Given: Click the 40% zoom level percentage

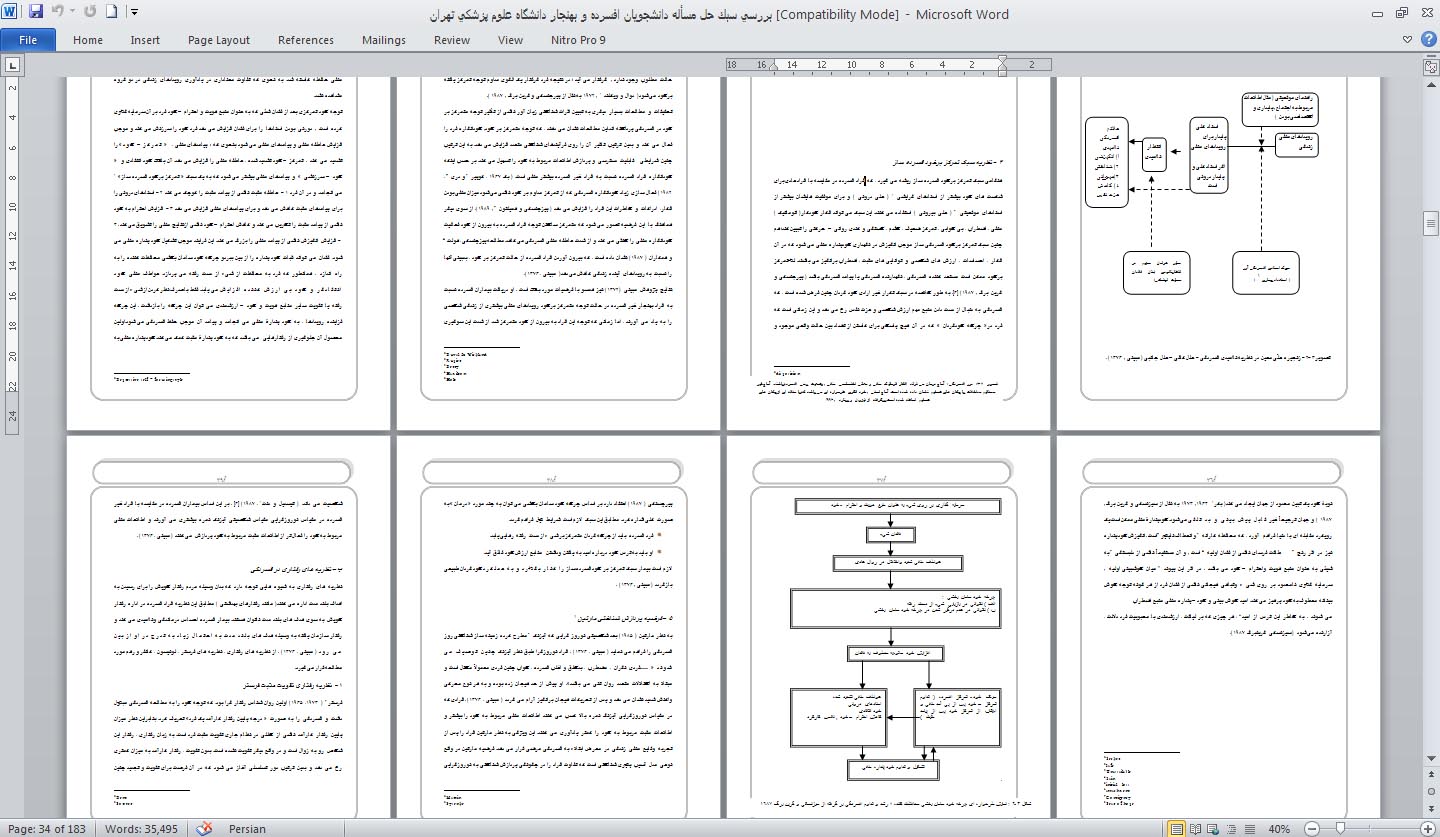Looking at the screenshot, I should pos(1278,829).
